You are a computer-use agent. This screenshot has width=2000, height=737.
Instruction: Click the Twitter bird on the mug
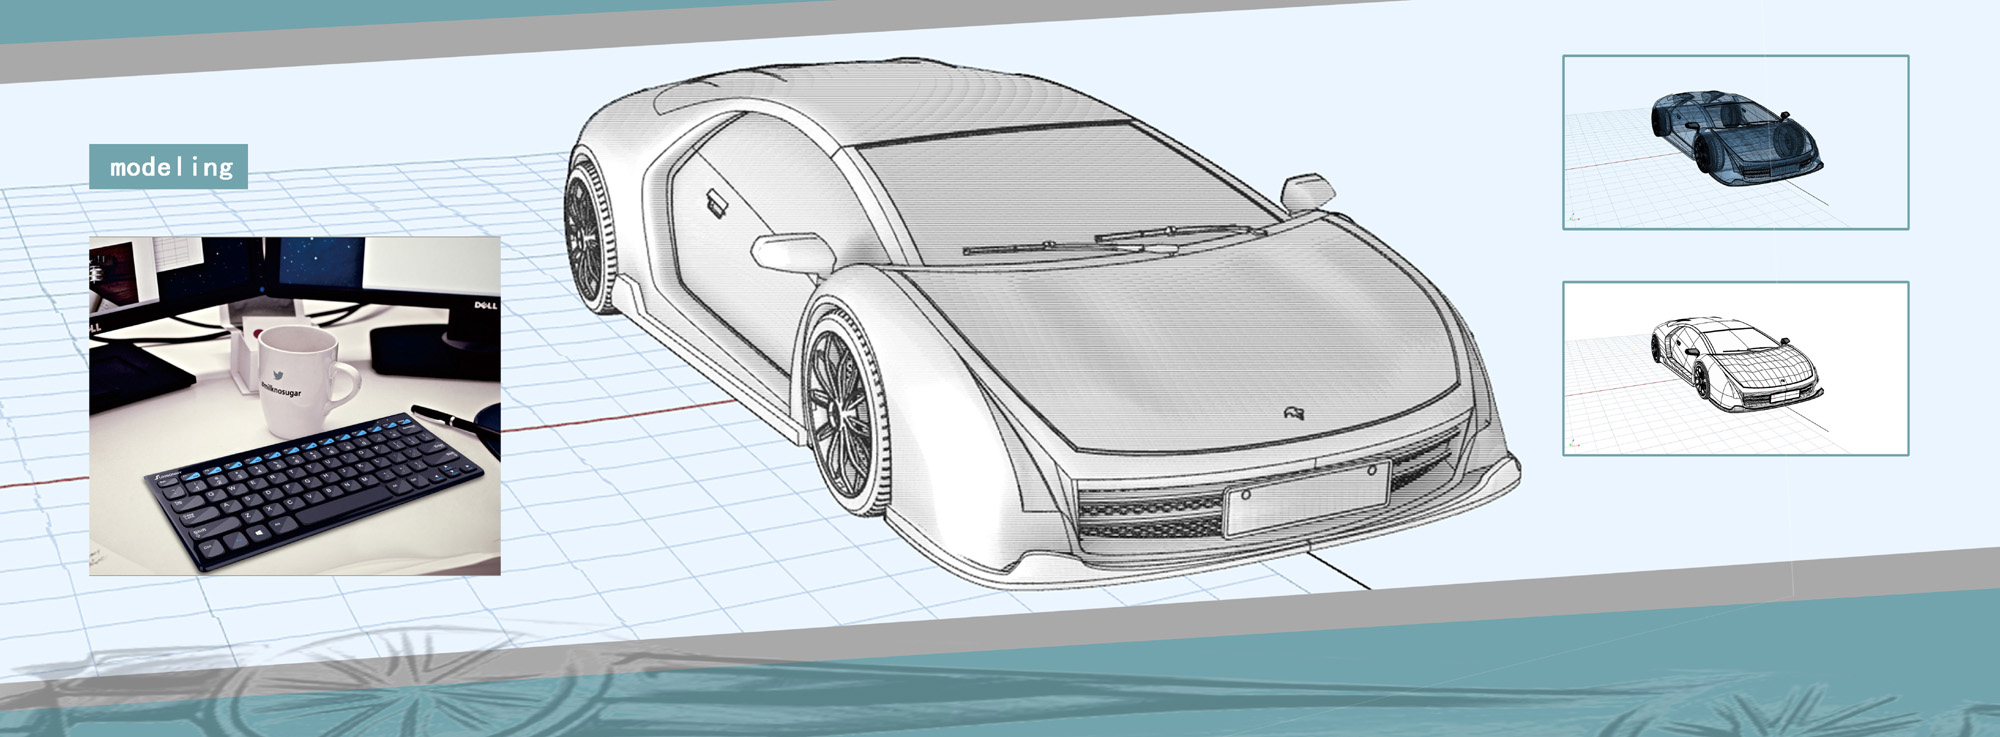[277, 376]
